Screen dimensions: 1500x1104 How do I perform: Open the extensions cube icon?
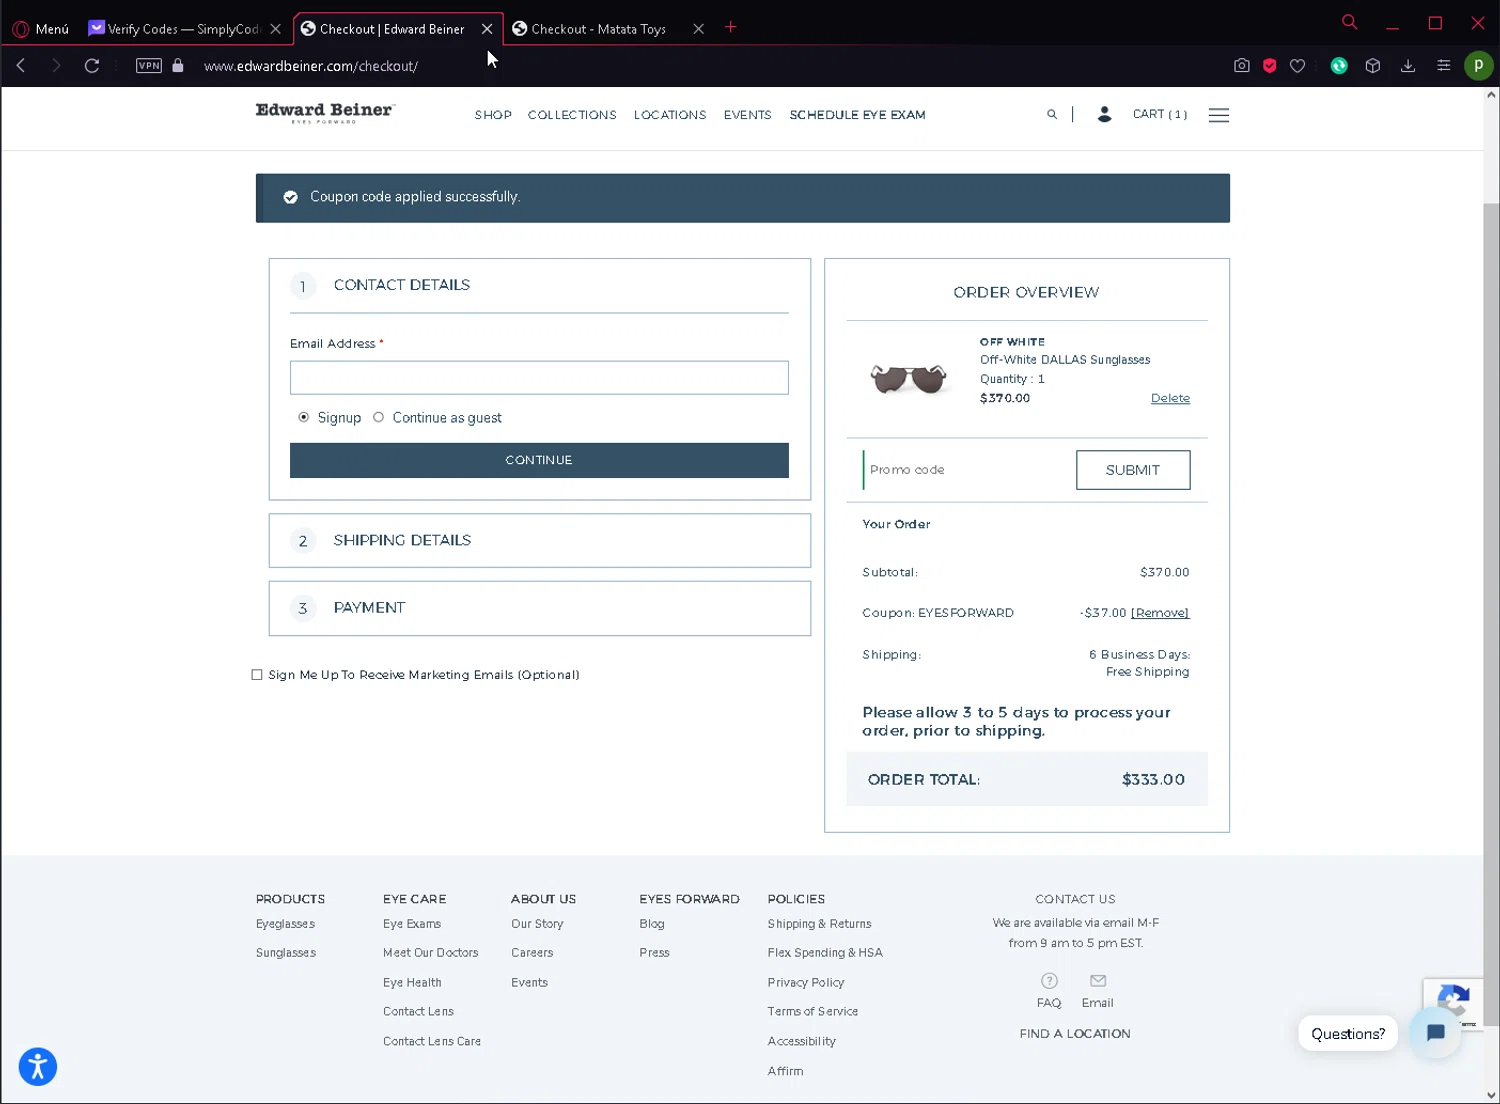coord(1373,66)
